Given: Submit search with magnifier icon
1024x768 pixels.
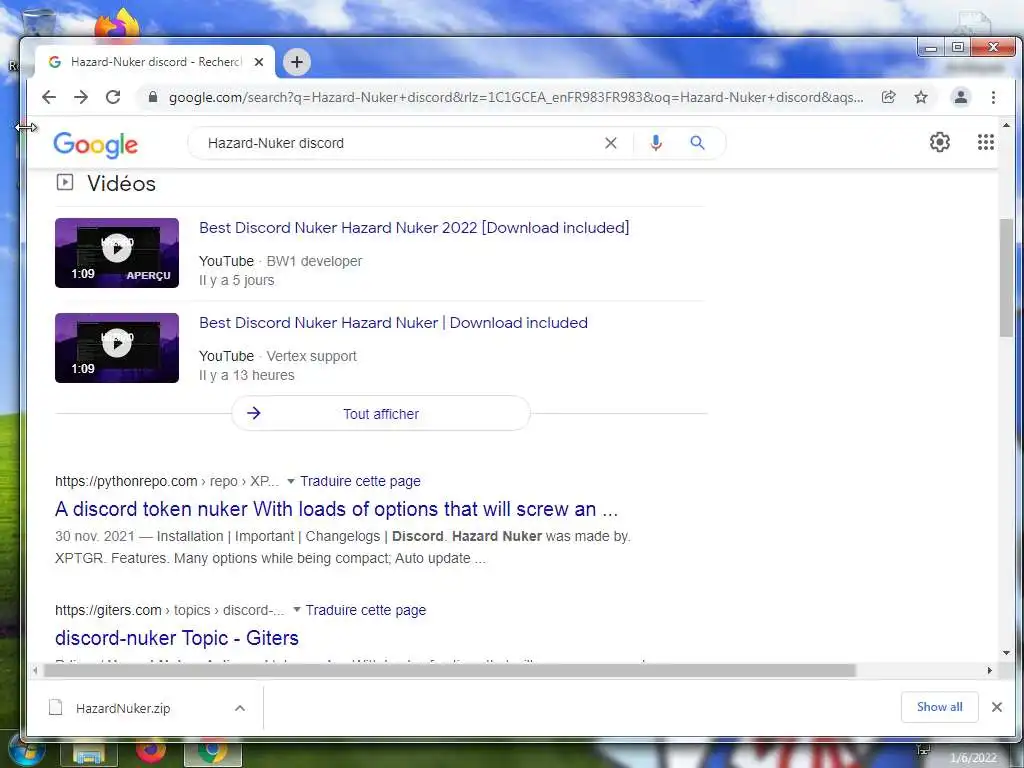Looking at the screenshot, I should tap(697, 142).
